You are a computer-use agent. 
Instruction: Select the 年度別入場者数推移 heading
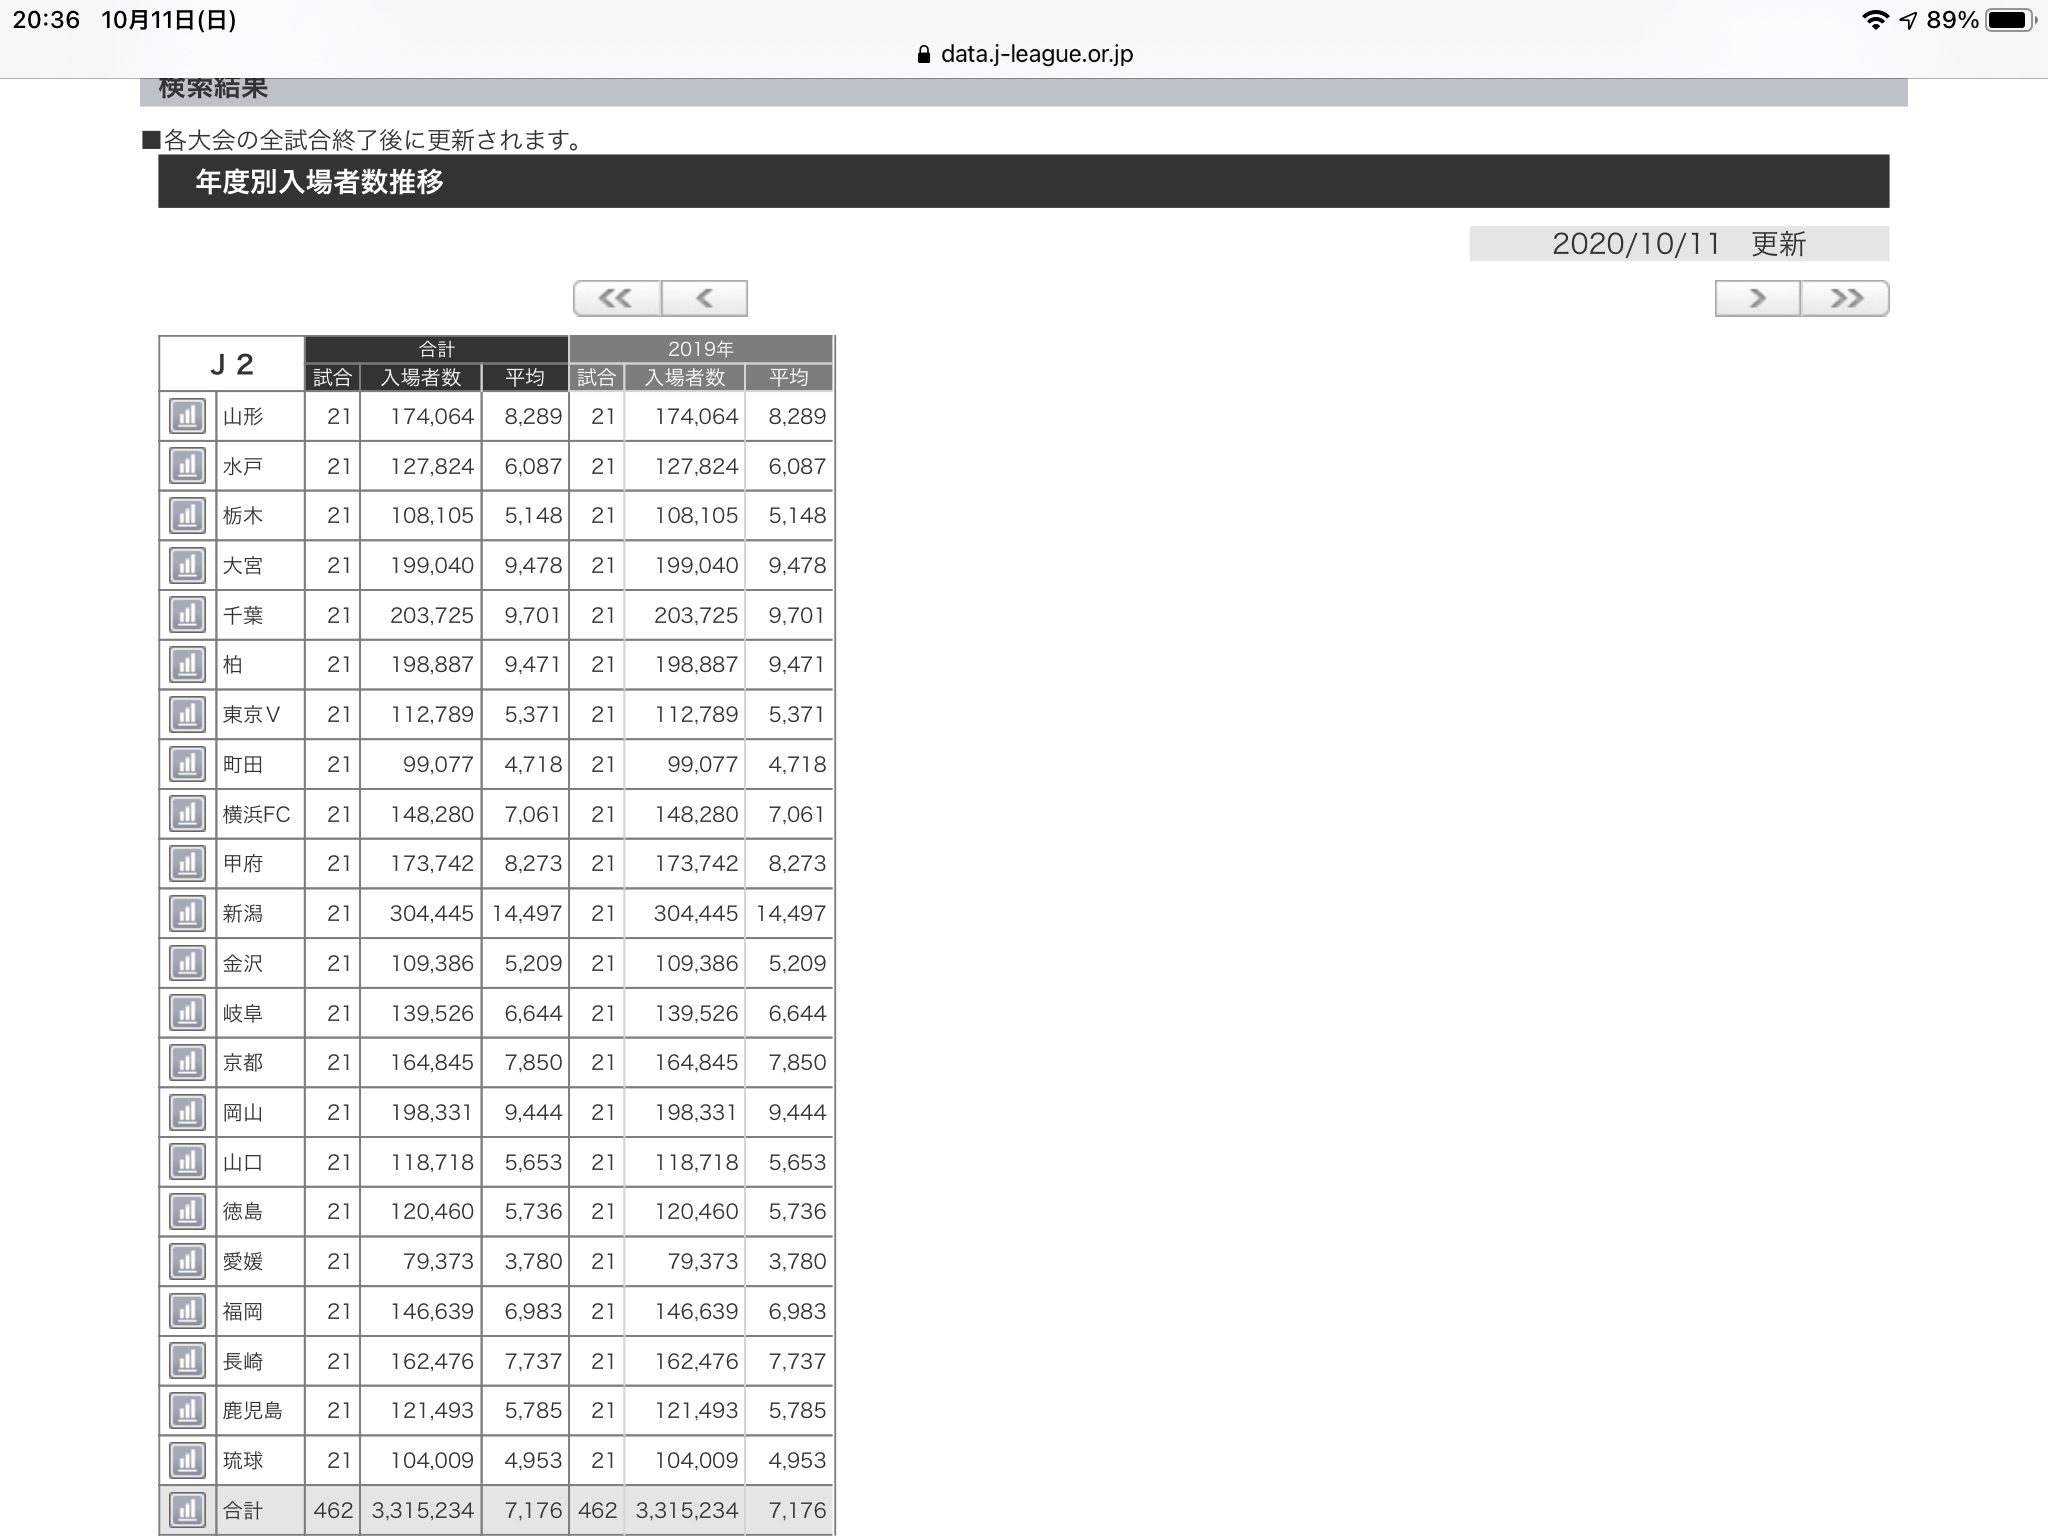pyautogui.click(x=319, y=182)
